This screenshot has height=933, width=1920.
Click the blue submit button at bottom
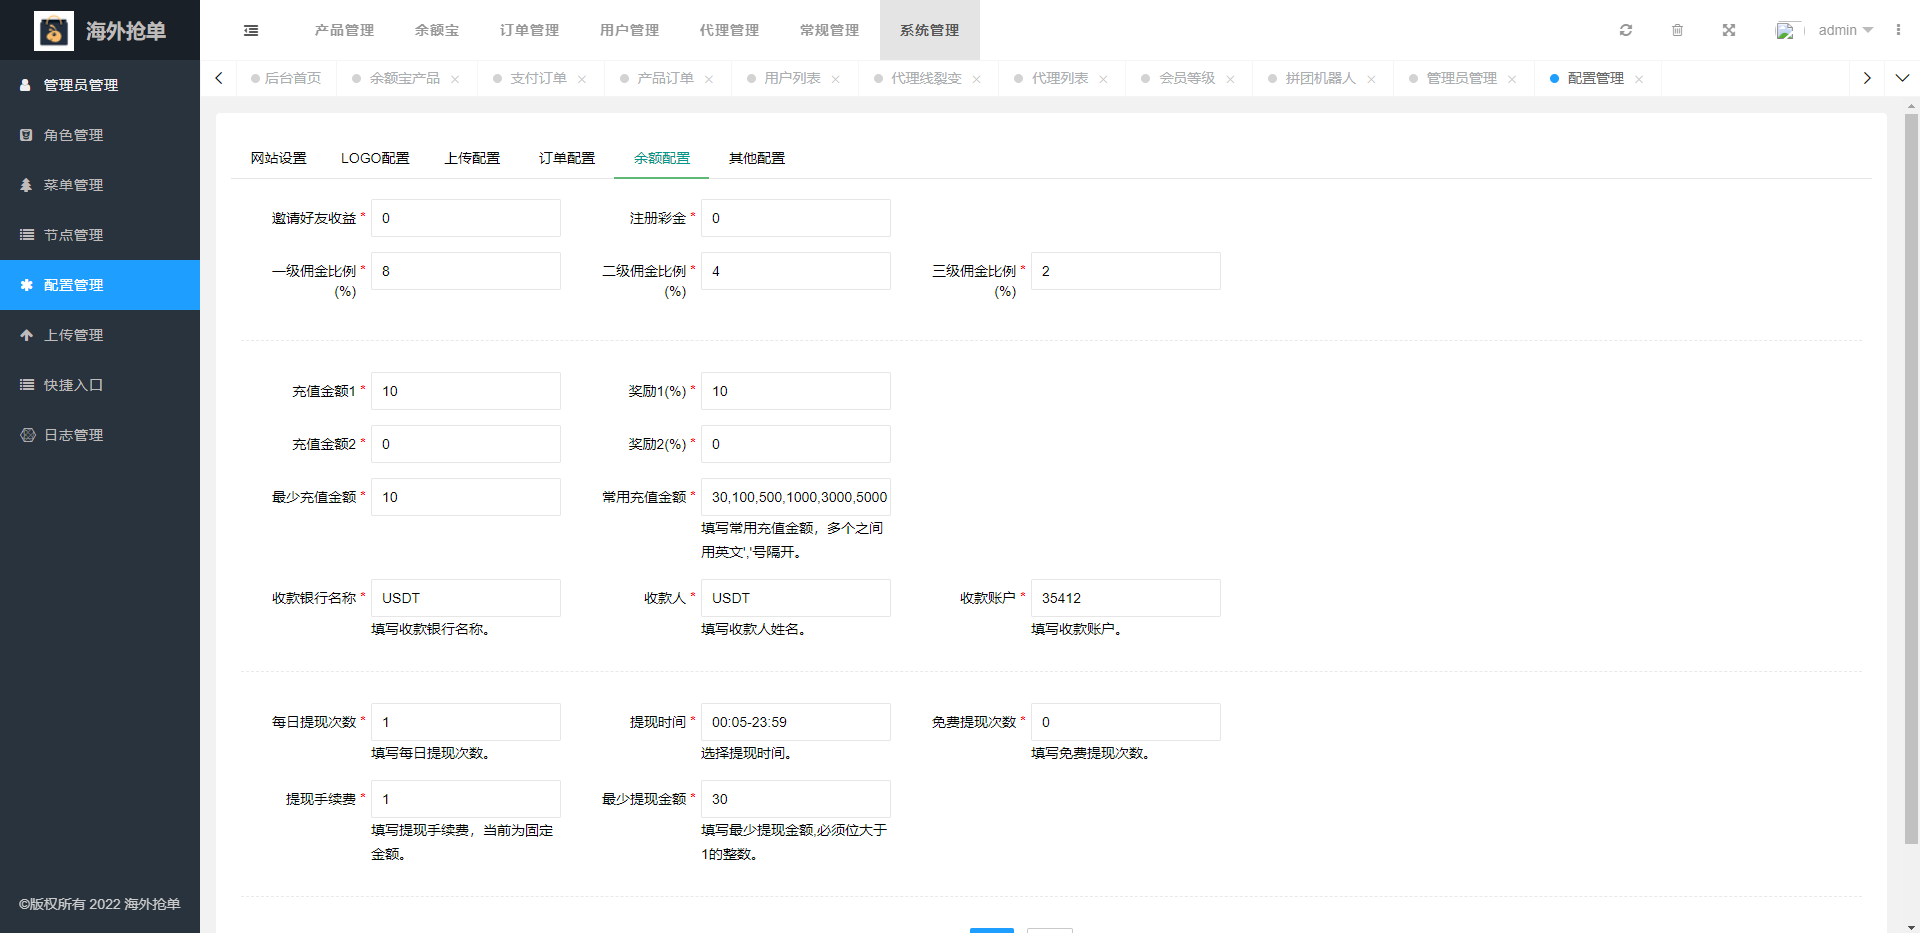(x=991, y=929)
